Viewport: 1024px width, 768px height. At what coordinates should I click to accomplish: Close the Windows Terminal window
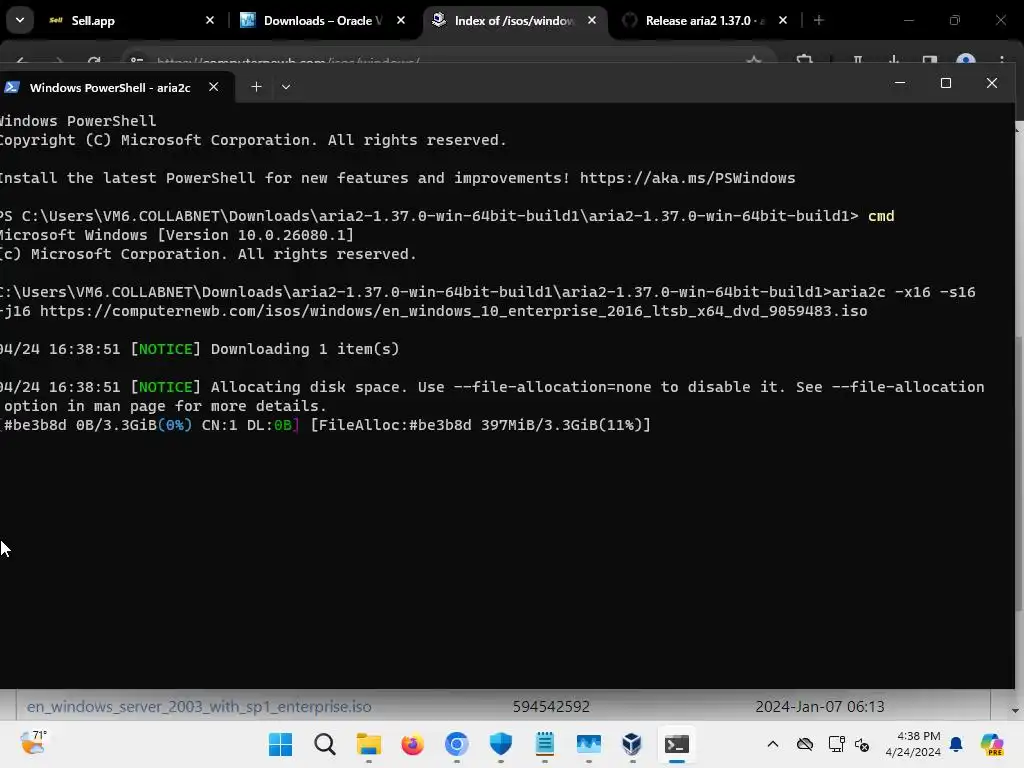pos(991,83)
